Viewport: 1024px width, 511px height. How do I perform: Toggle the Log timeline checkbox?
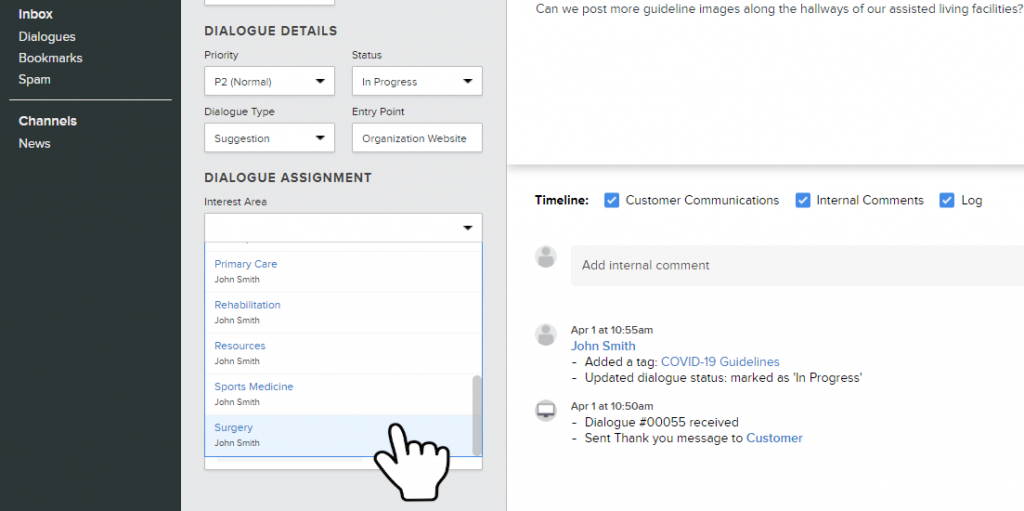tap(947, 201)
